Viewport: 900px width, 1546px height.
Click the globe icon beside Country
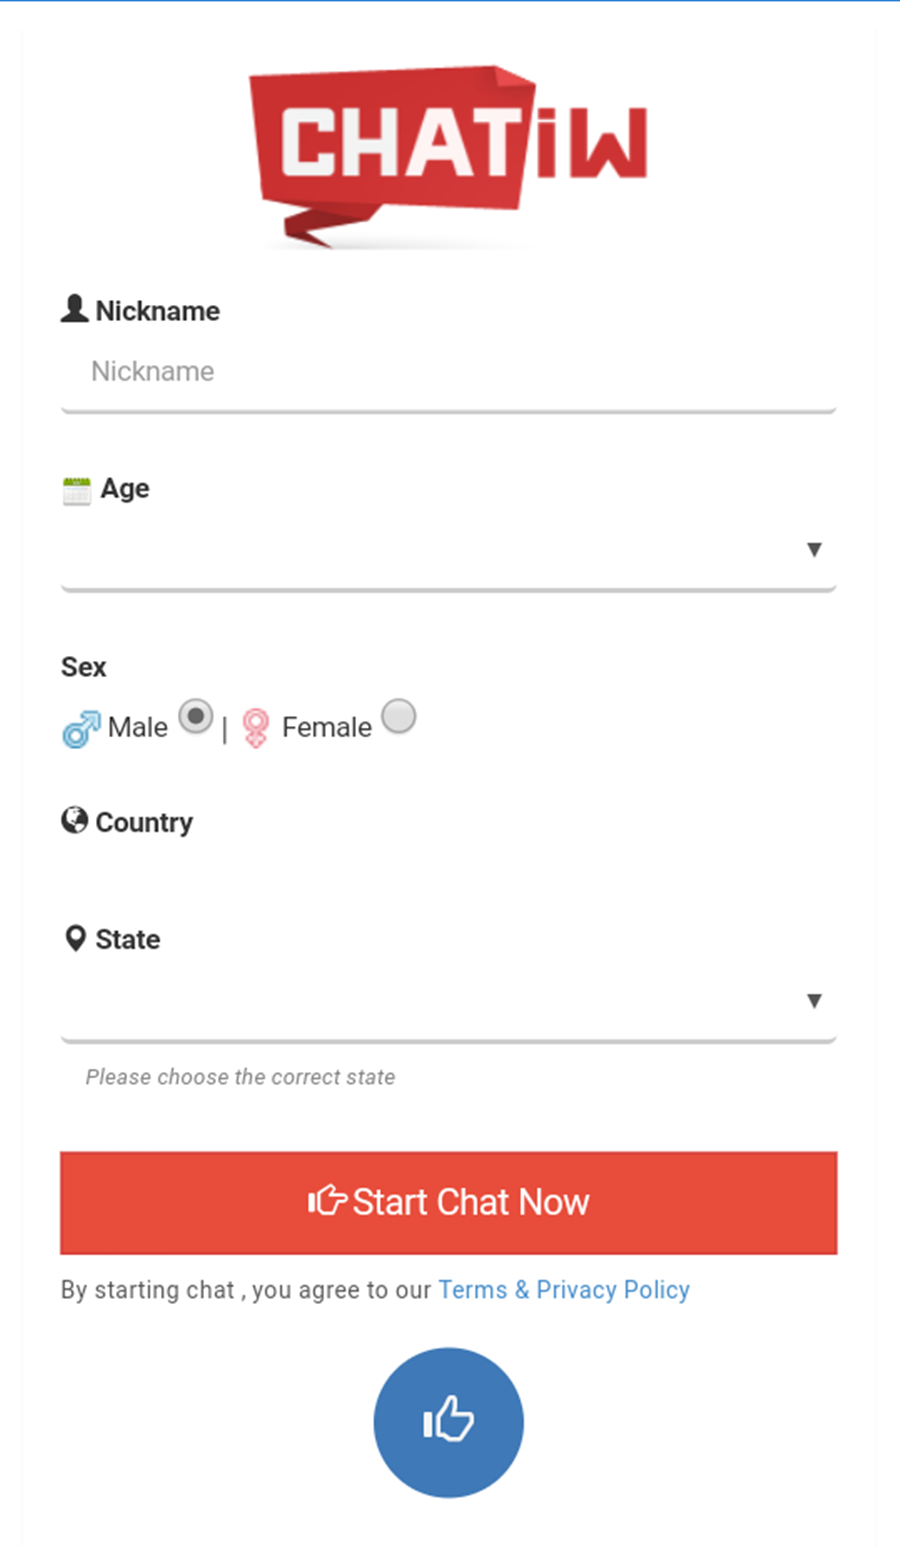point(74,820)
